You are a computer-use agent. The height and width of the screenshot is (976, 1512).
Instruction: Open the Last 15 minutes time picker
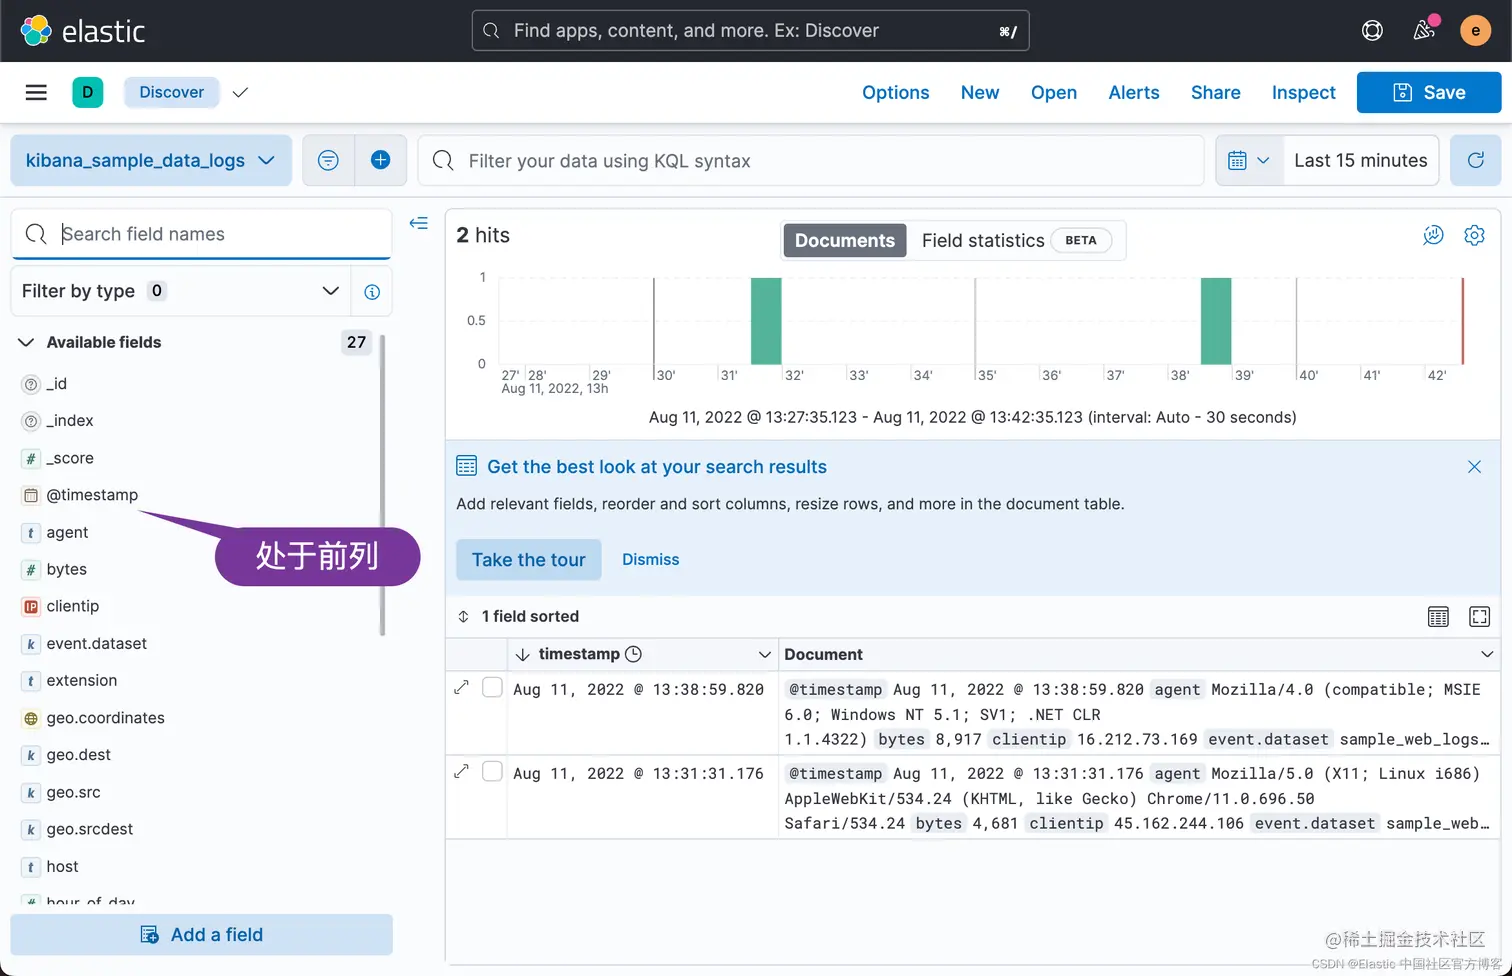(1361, 160)
